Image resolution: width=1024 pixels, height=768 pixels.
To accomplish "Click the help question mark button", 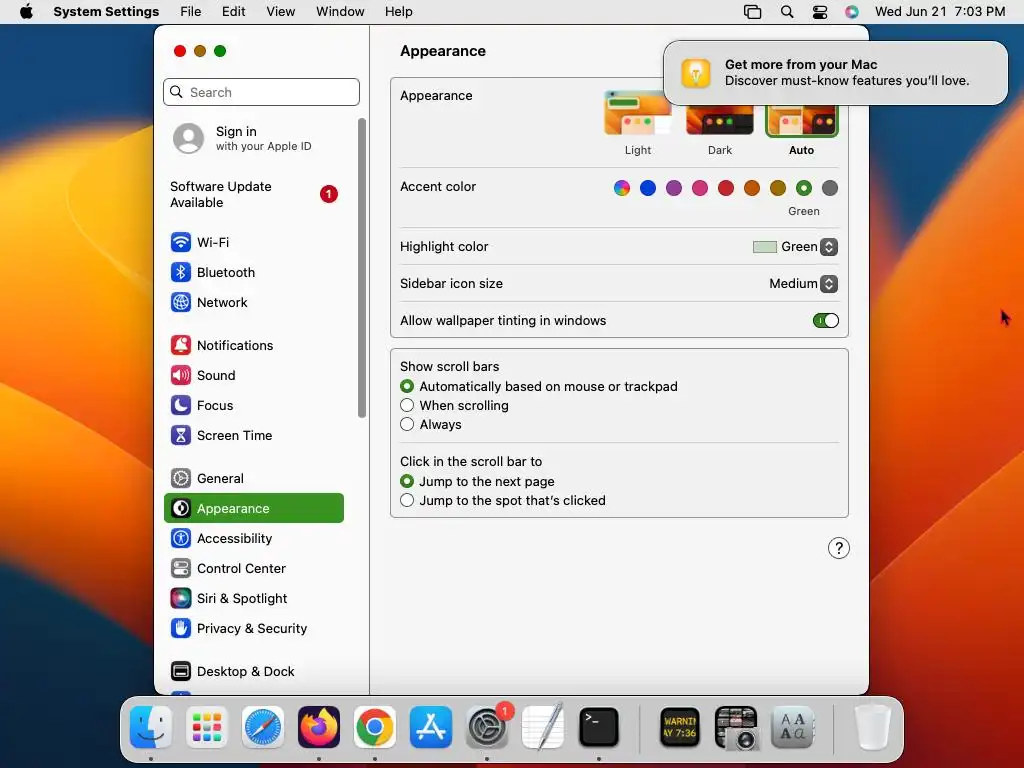I will [839, 549].
